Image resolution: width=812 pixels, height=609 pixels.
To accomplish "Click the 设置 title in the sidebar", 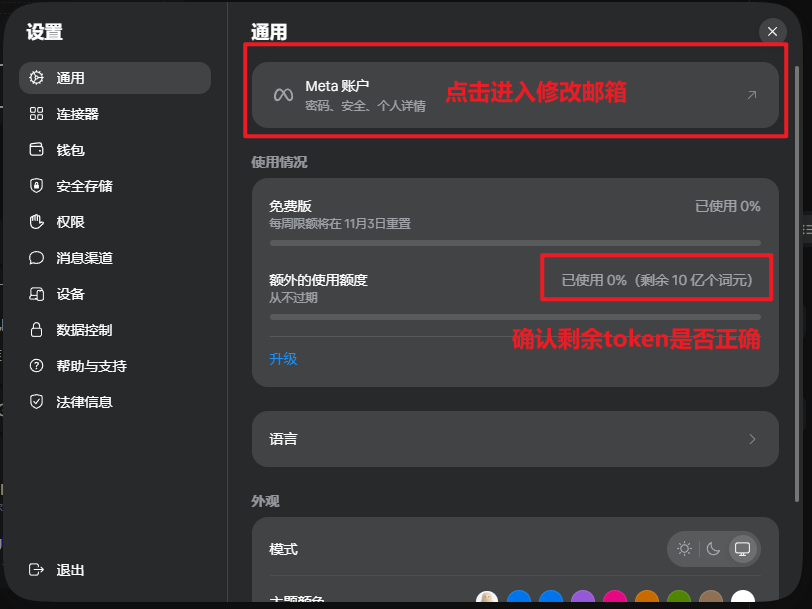I will [x=45, y=32].
